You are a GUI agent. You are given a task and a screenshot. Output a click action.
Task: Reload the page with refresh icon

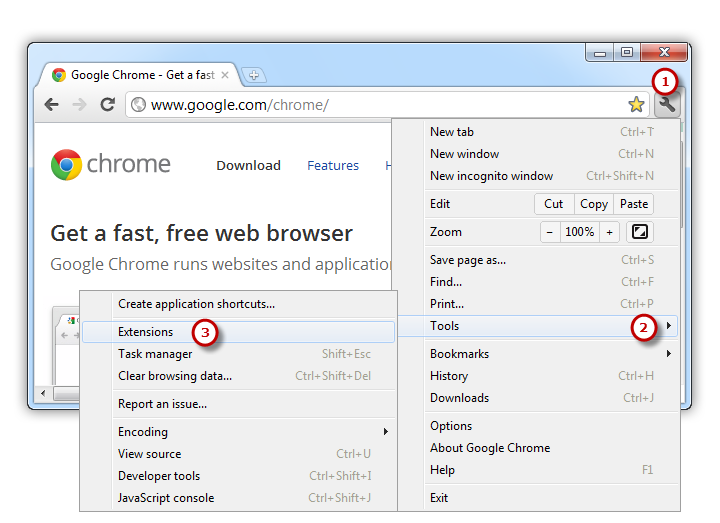point(107,105)
